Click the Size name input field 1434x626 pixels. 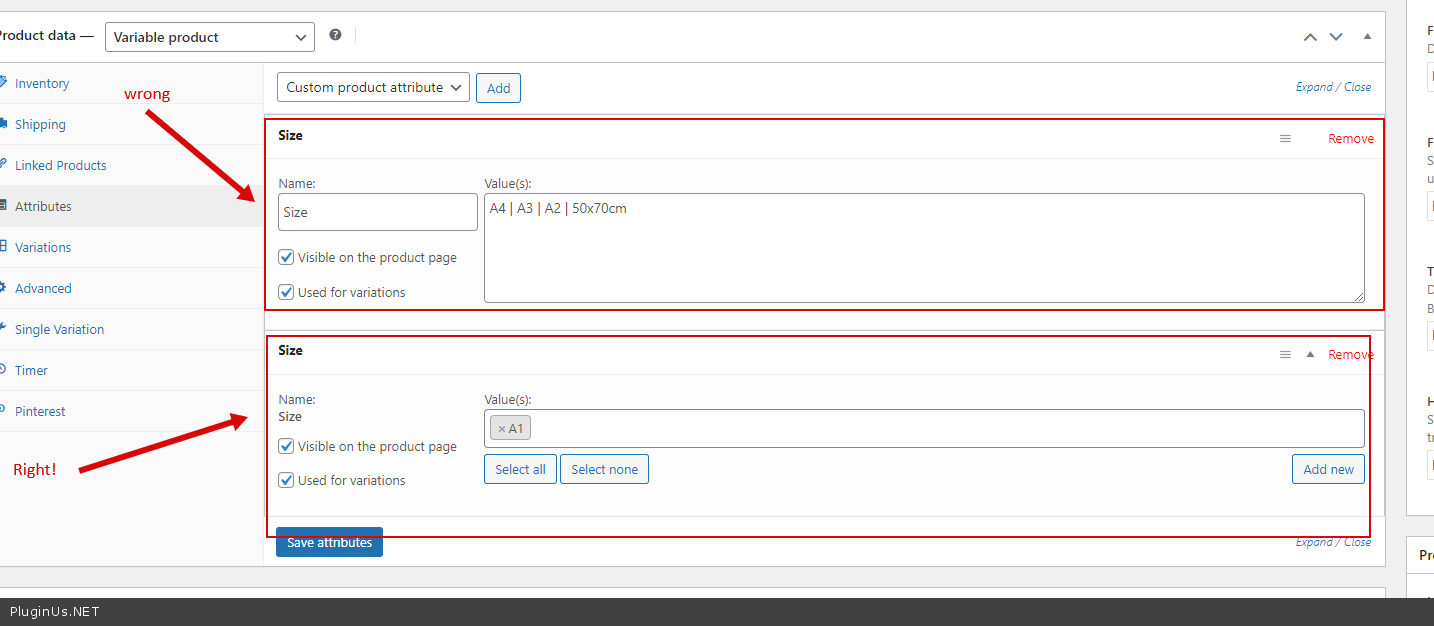(377, 212)
